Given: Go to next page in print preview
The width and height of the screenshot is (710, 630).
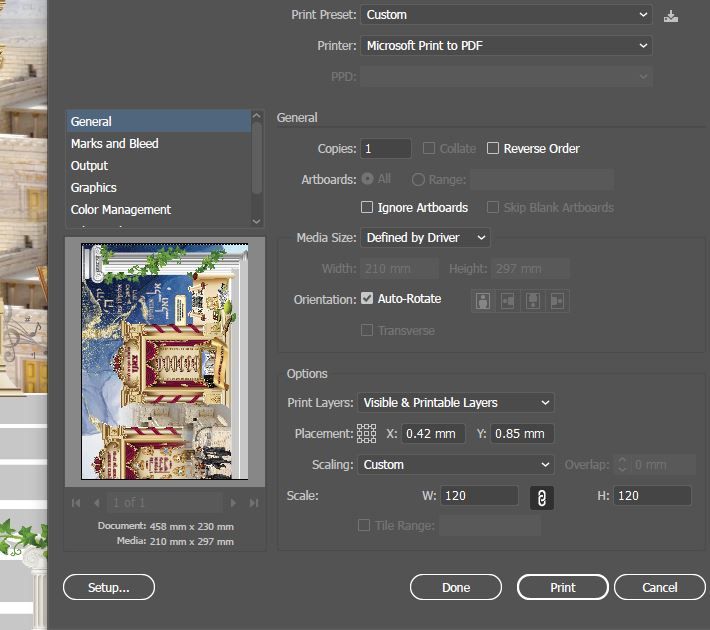Looking at the screenshot, I should click(234, 502).
